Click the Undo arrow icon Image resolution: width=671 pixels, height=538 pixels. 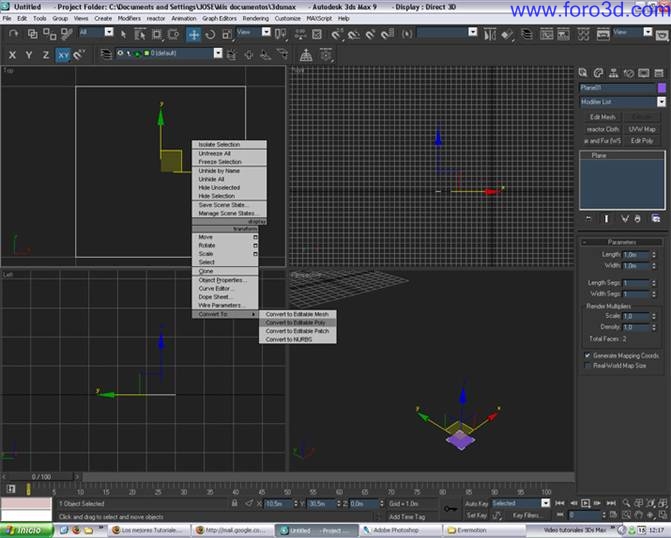(x=13, y=33)
